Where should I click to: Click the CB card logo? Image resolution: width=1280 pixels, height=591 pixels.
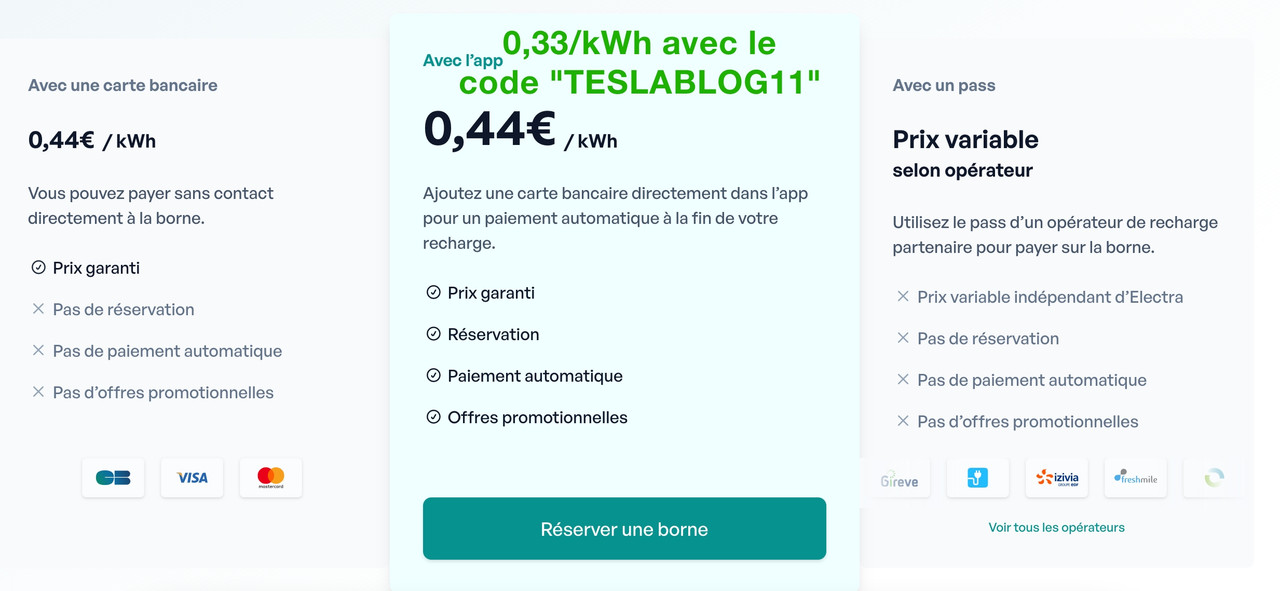(113, 478)
